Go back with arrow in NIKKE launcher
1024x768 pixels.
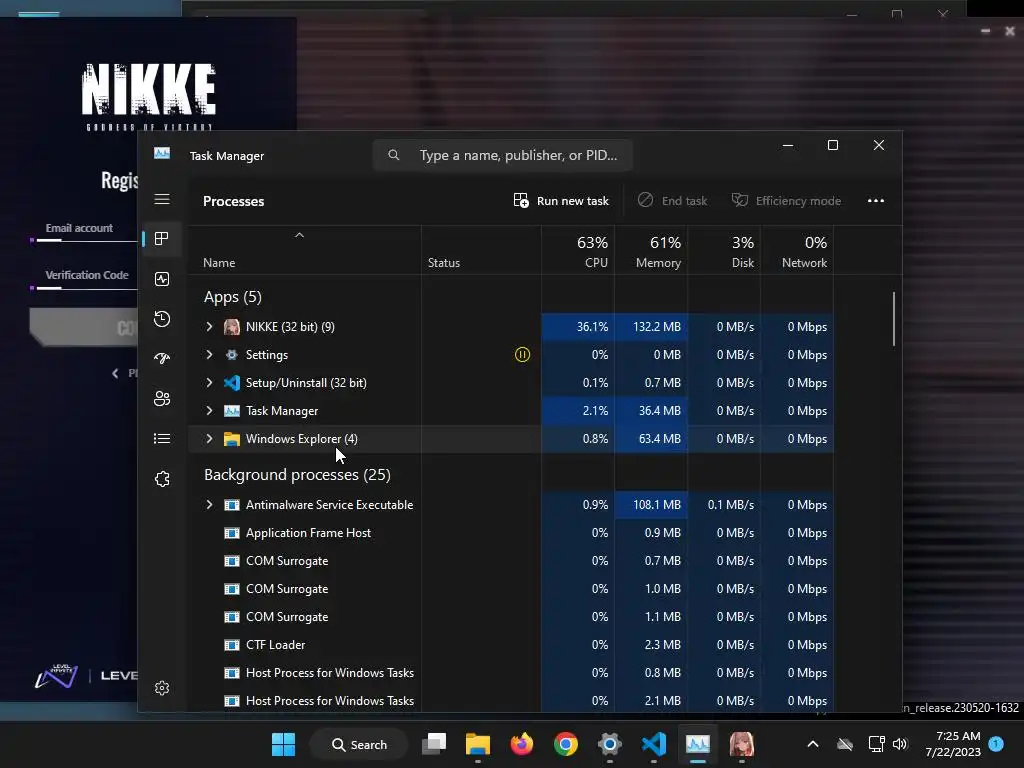coord(115,373)
